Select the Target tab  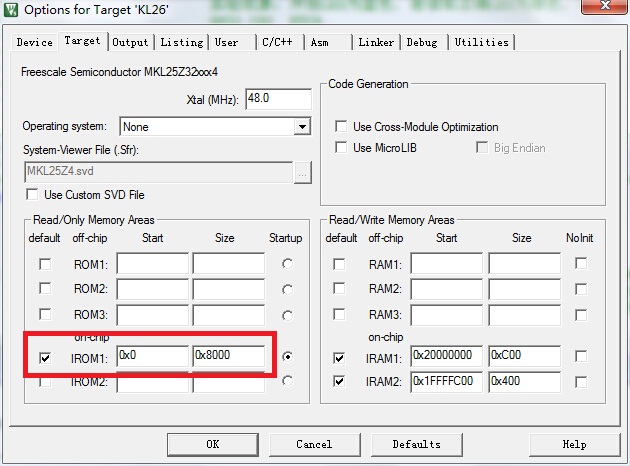[x=83, y=41]
